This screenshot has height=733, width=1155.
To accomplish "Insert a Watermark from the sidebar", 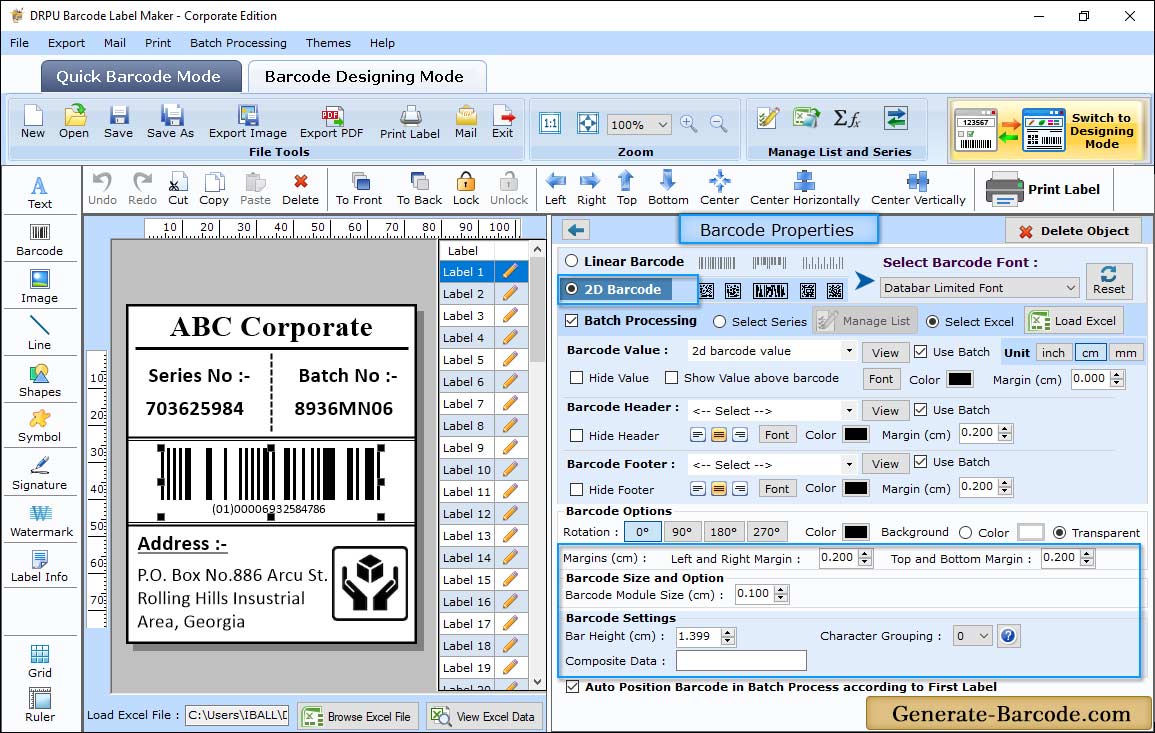I will click(x=41, y=521).
